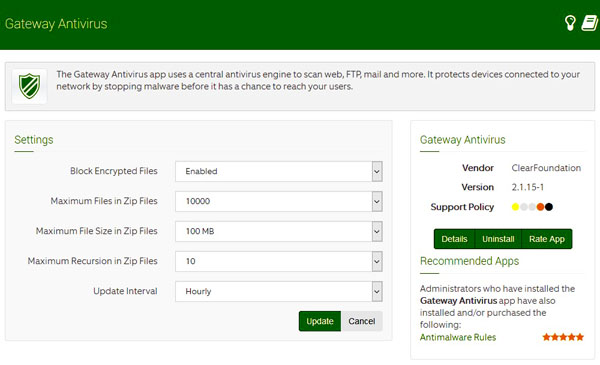Click the ClearFoundation vendor value
Viewport: 600px width, 365px height.
546,168
